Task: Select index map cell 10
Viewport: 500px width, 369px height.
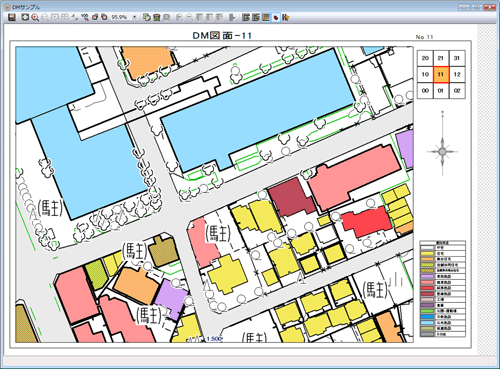Action: click(x=425, y=74)
